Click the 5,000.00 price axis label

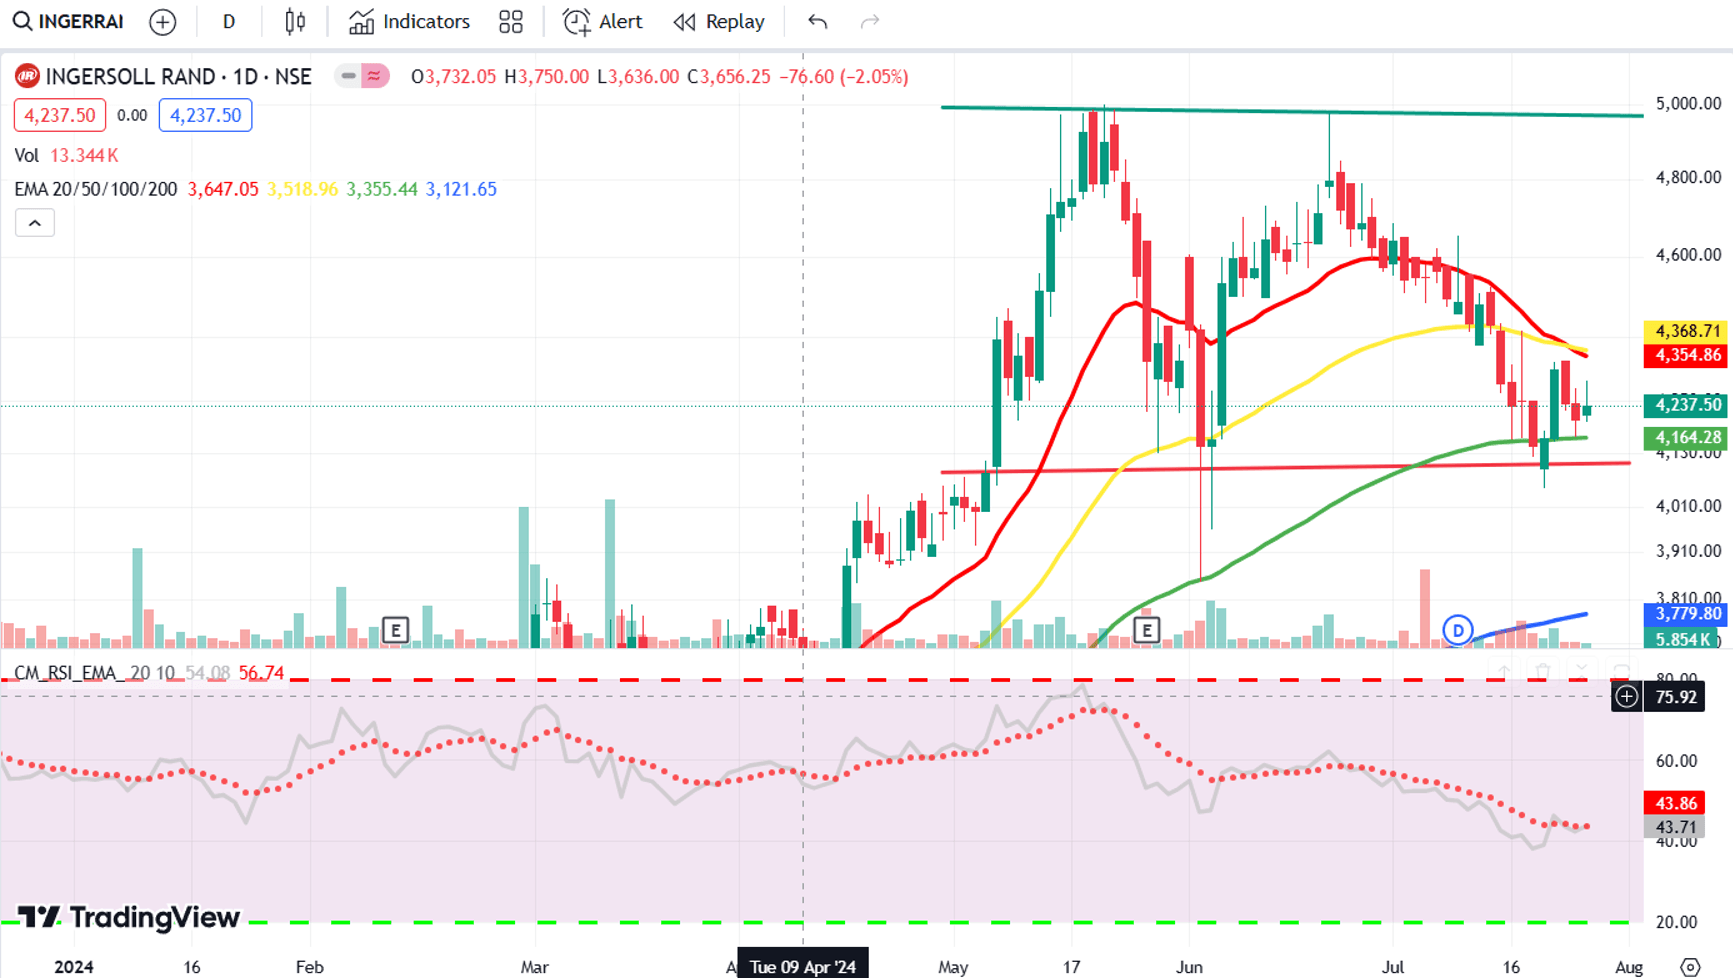[1688, 103]
